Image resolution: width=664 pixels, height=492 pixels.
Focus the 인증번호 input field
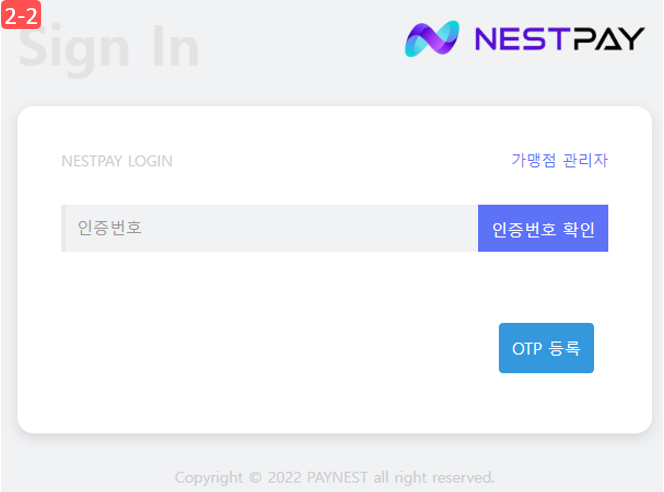[269, 228]
